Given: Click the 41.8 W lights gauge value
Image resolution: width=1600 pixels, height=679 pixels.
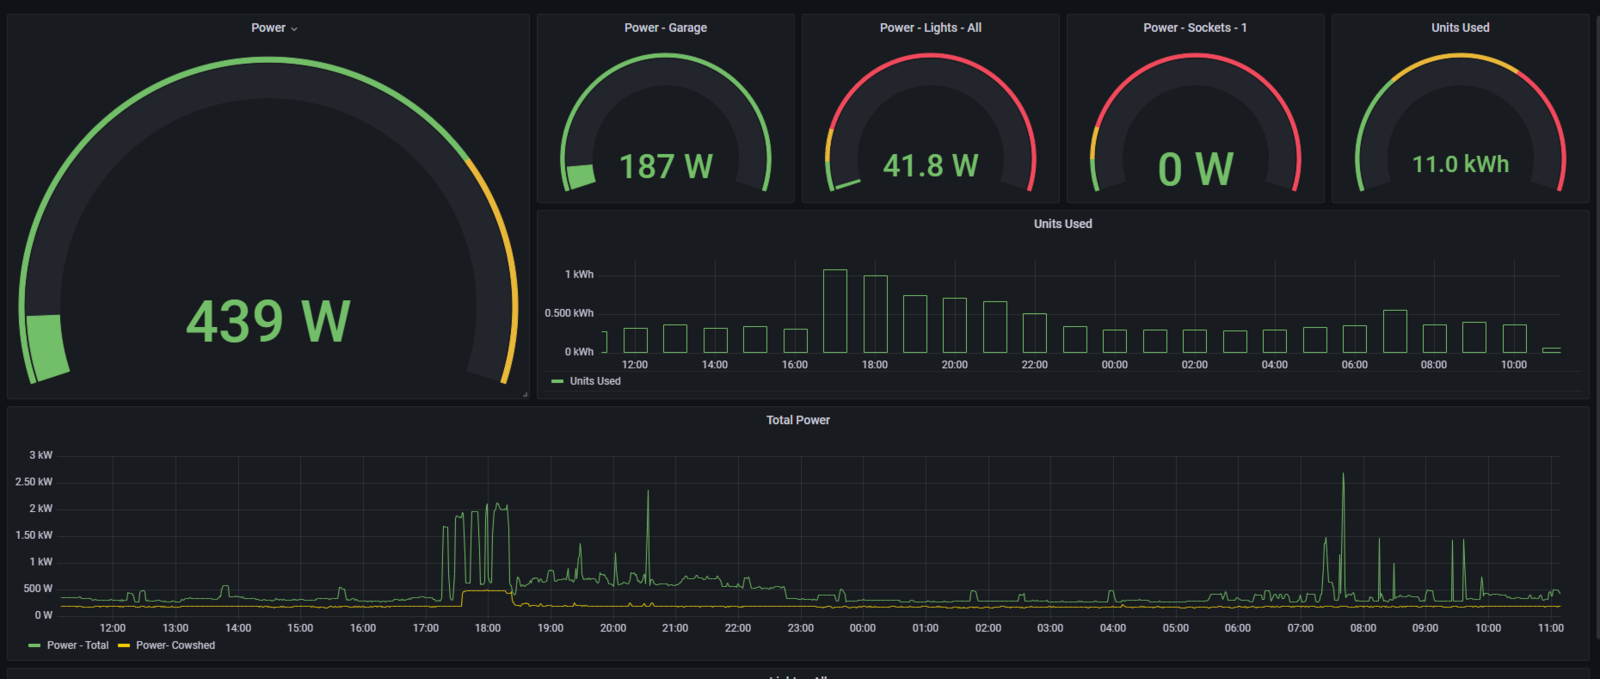Looking at the screenshot, I should coord(930,166).
